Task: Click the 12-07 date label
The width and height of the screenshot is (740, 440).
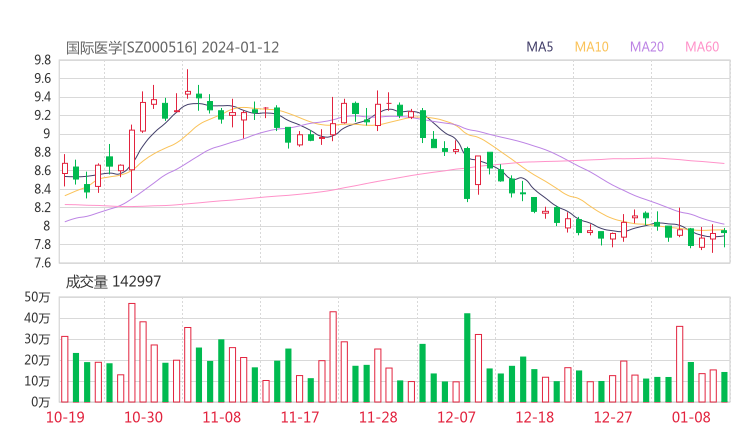Action: [x=456, y=417]
